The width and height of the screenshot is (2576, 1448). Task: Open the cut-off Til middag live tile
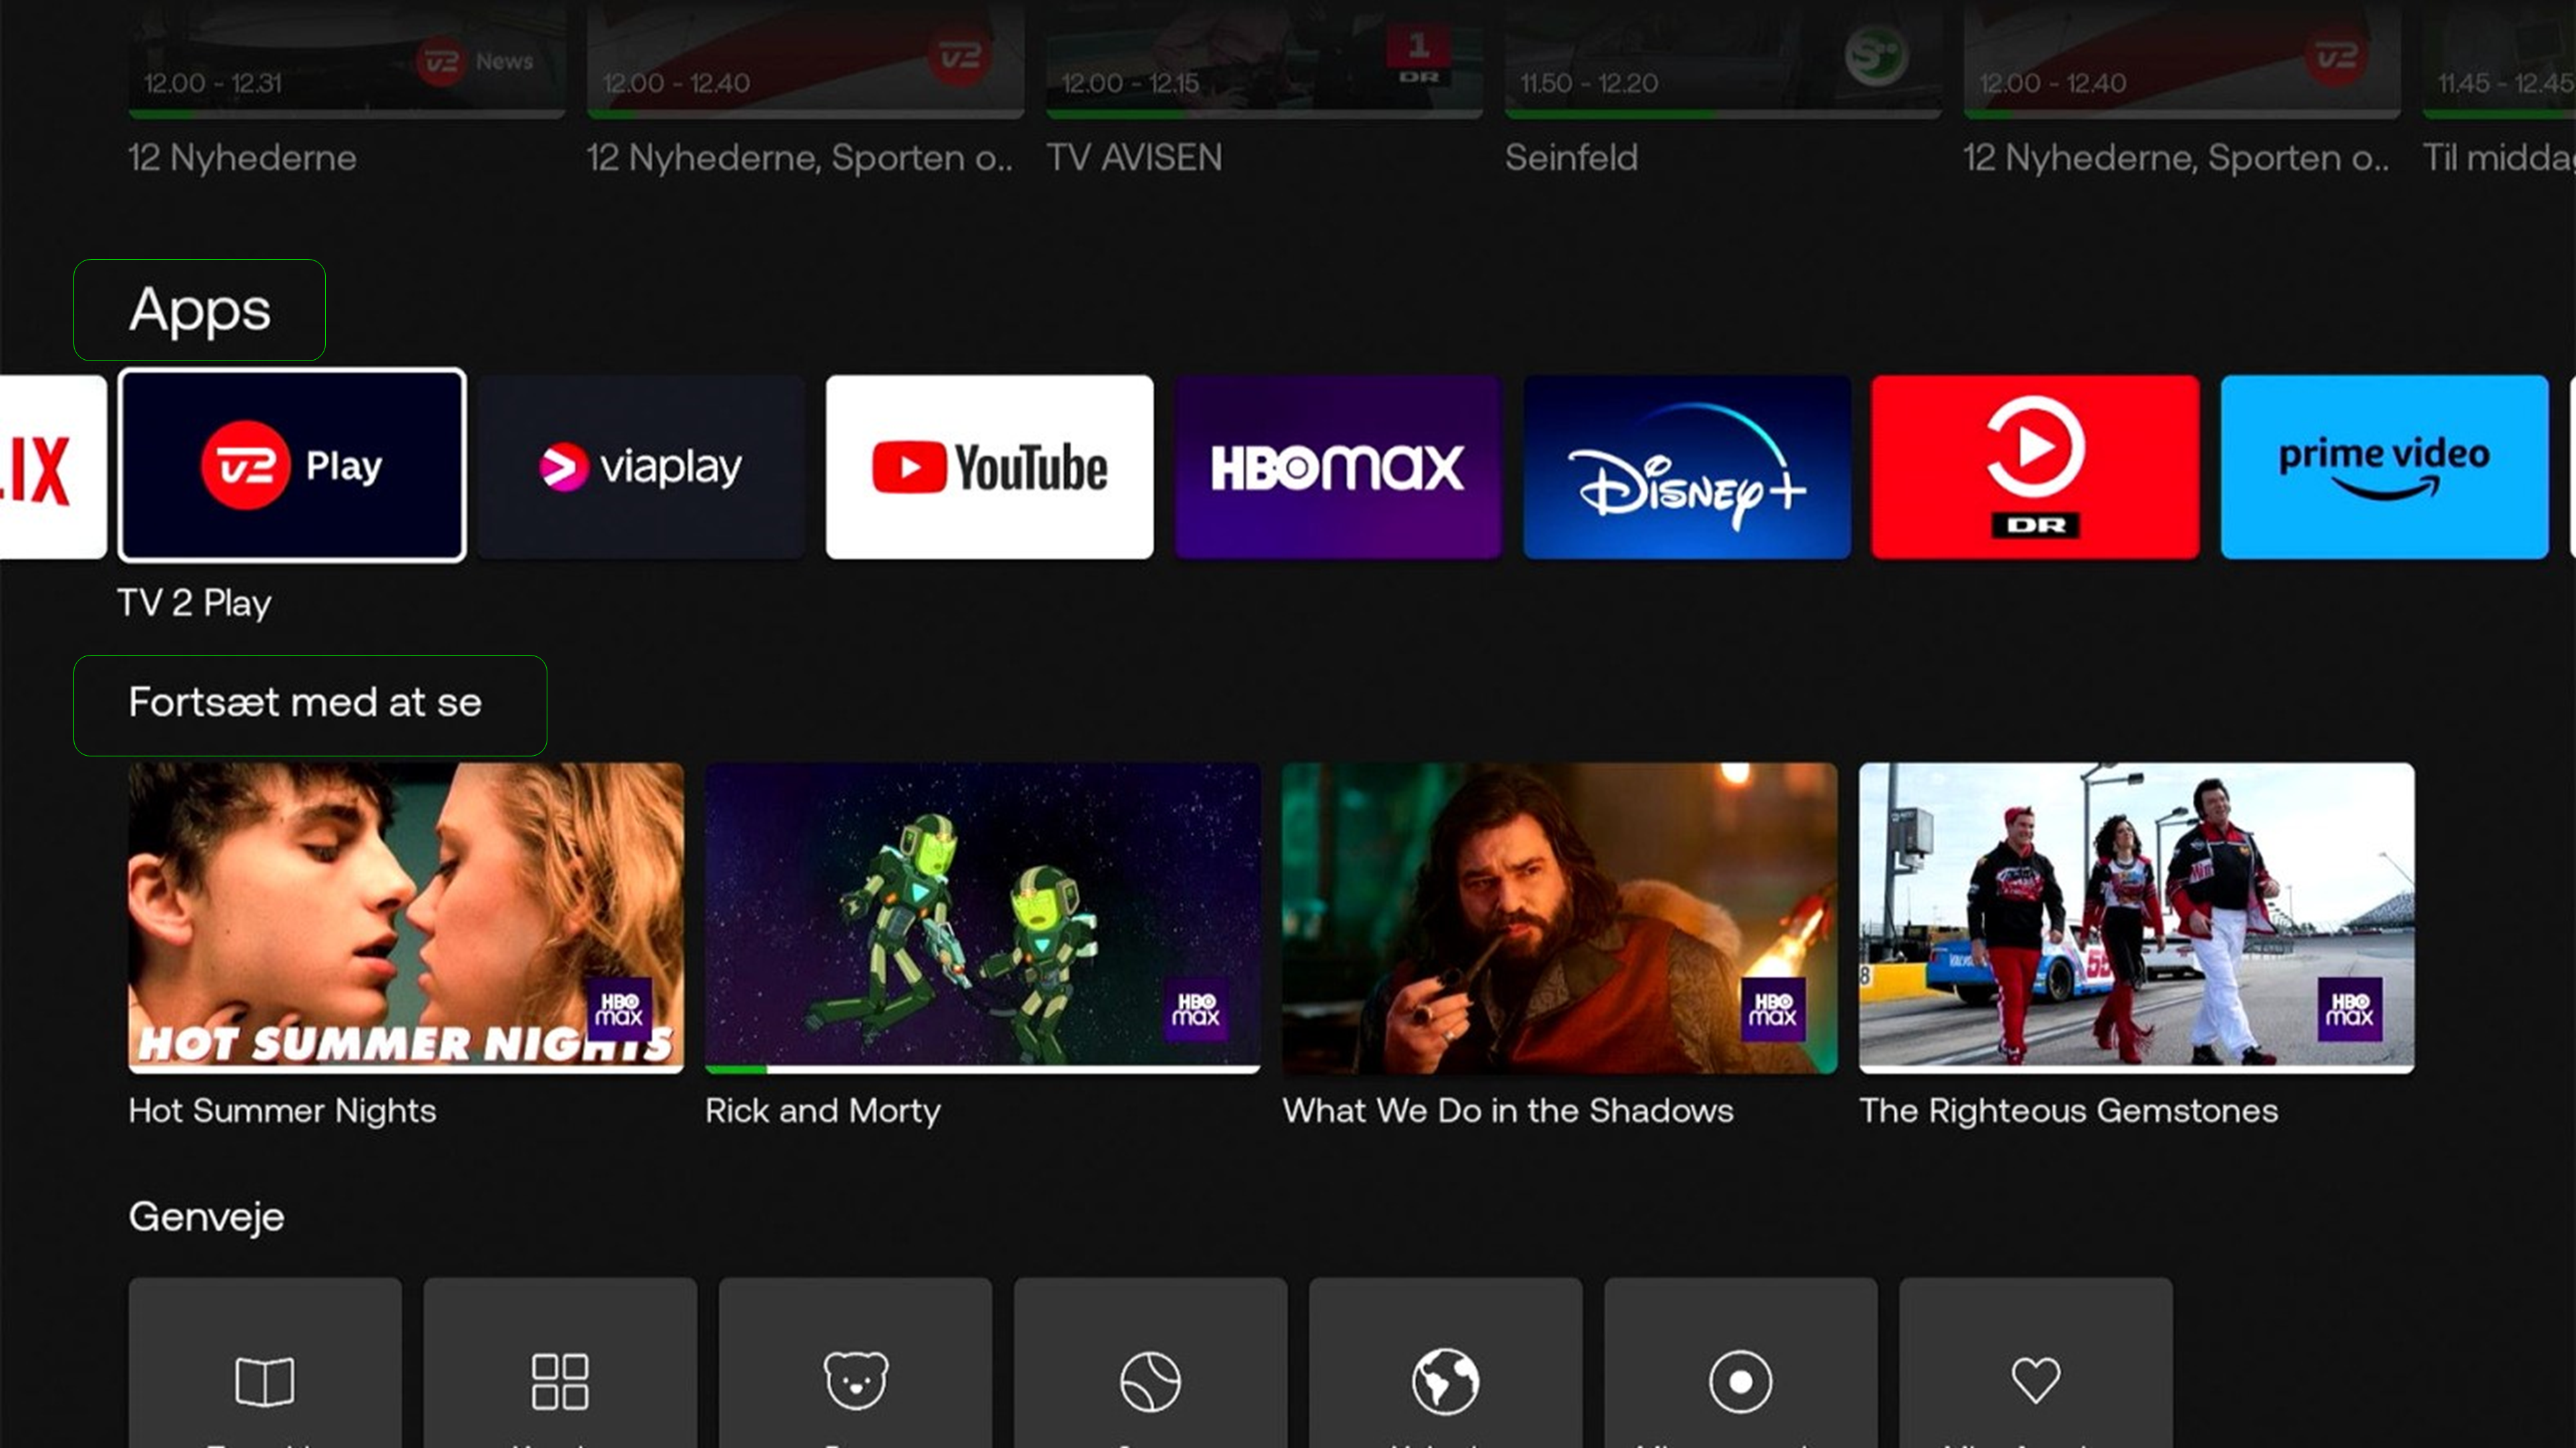point(2499,60)
